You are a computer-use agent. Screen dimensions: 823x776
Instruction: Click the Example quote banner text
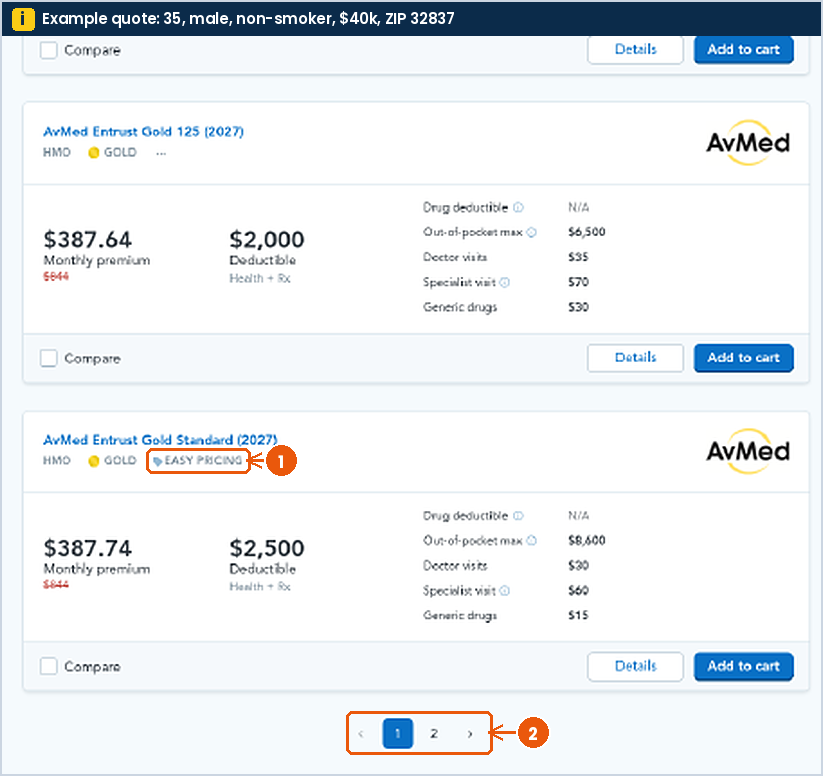coord(248,19)
